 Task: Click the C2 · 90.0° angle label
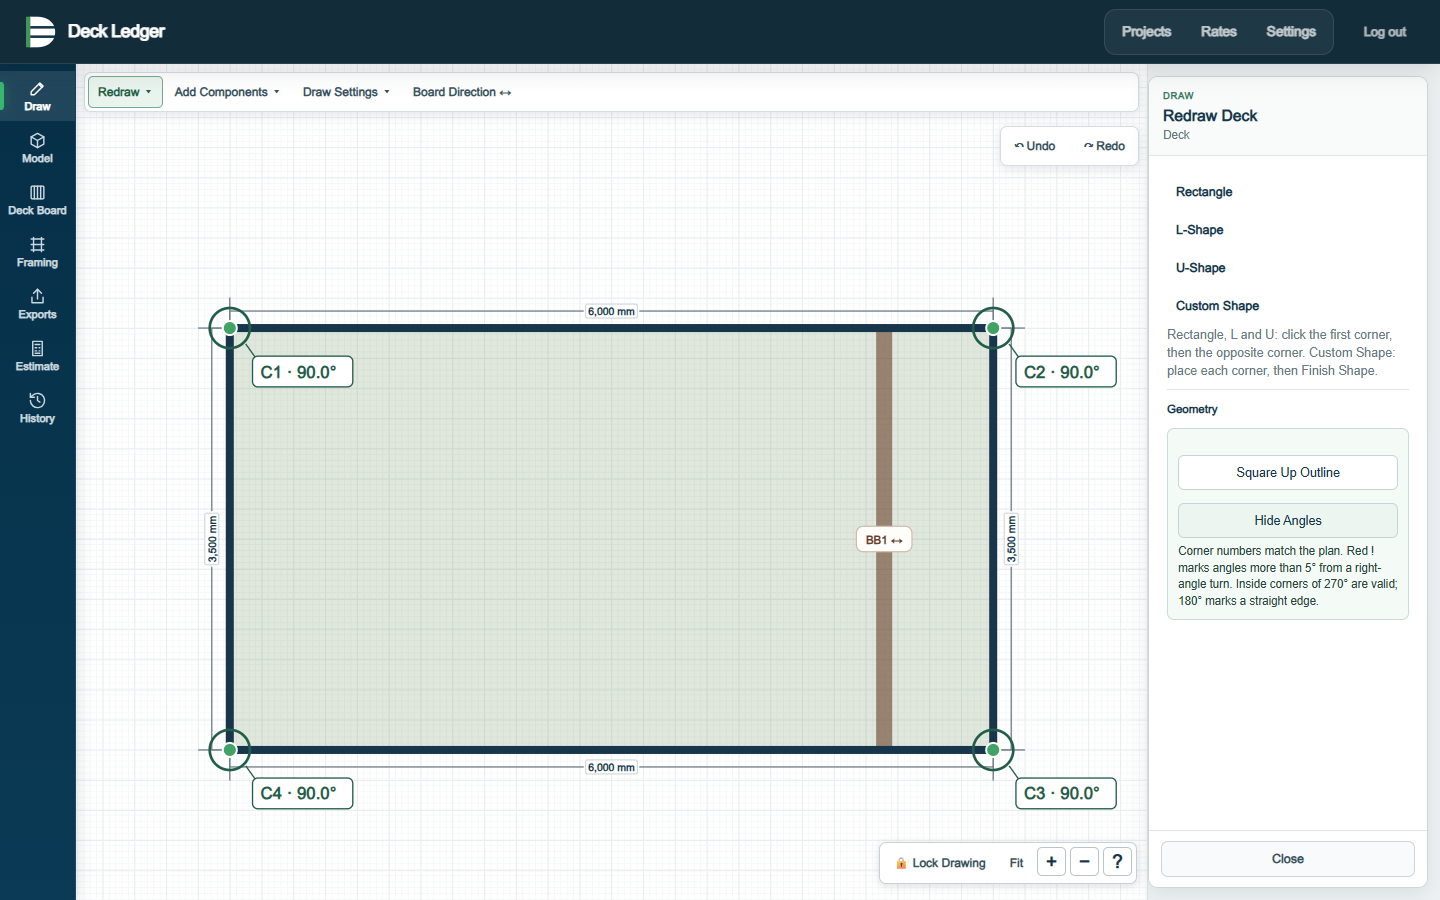pyautogui.click(x=1066, y=372)
